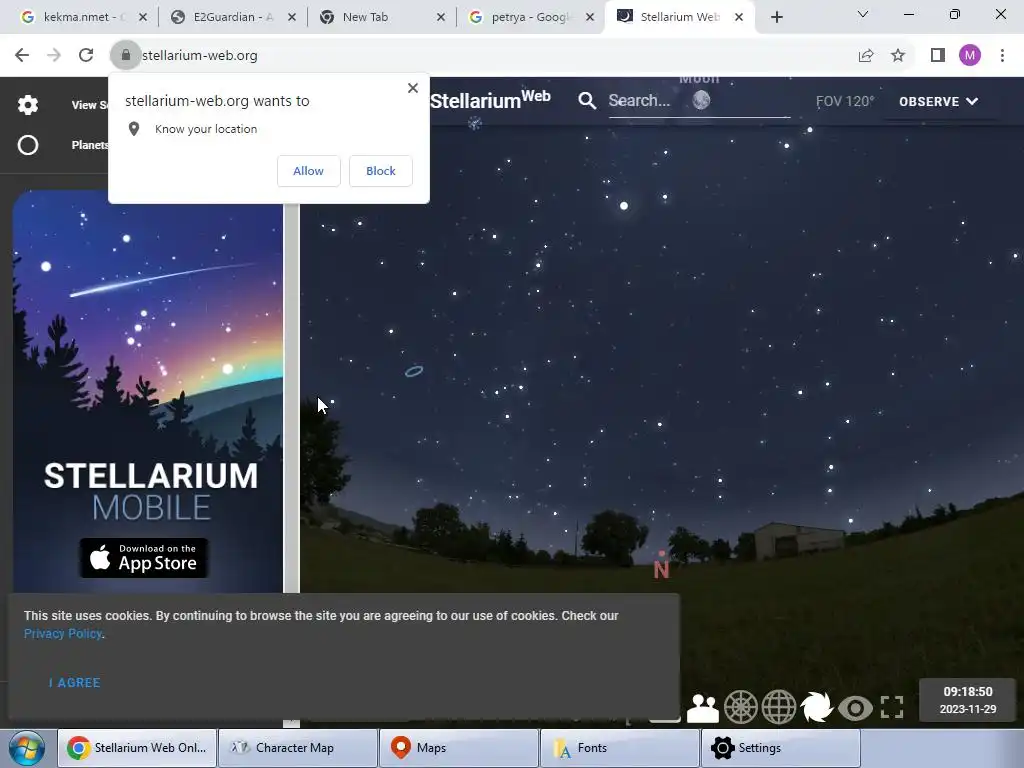Close the kekma.nmet tab
Viewport: 1024px width, 768px height.
click(x=143, y=17)
